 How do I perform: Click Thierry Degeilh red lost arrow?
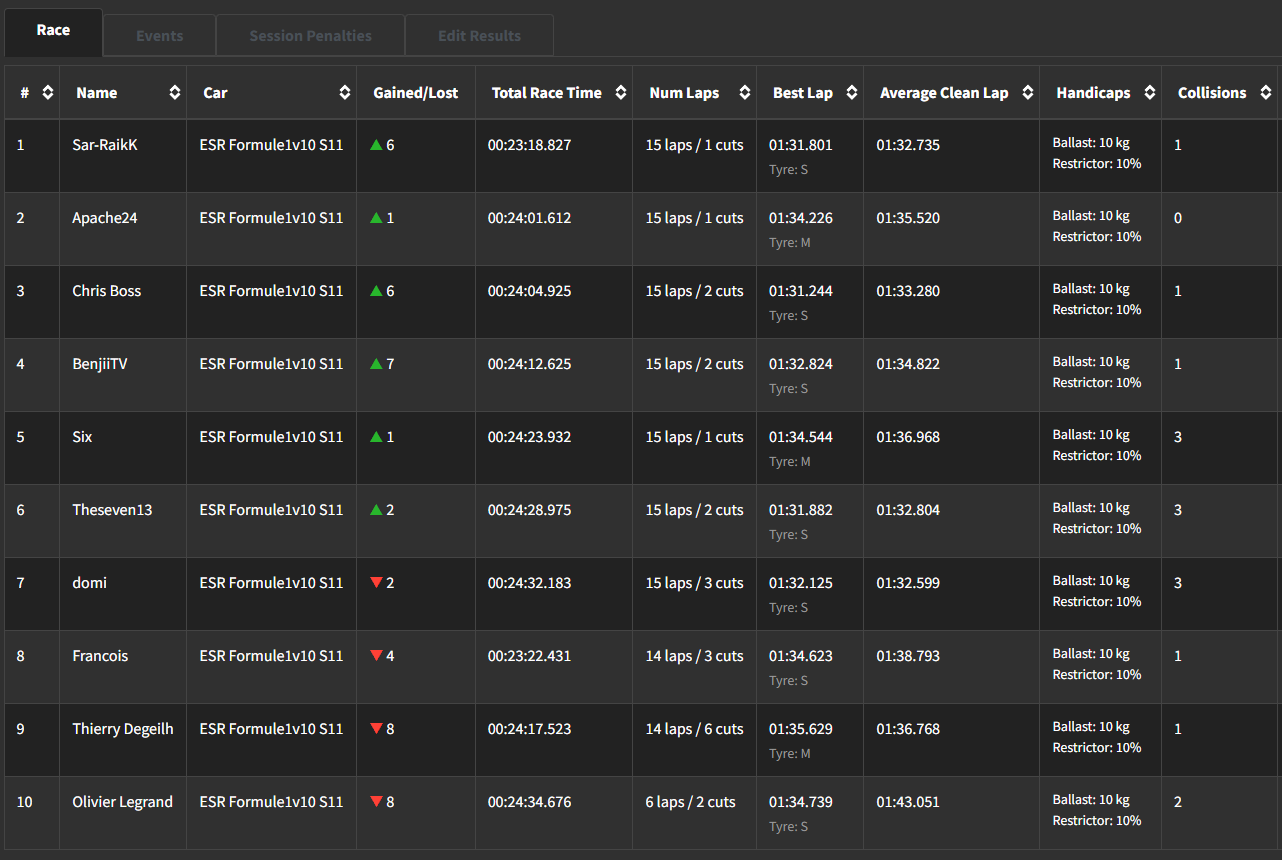(x=376, y=729)
